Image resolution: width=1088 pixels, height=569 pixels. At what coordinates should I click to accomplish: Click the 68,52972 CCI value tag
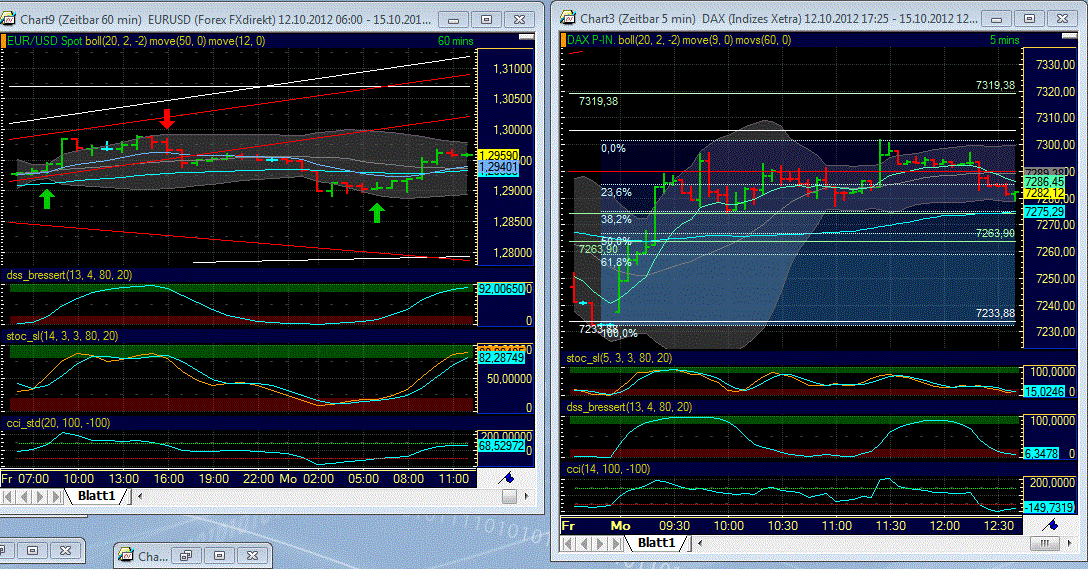pos(502,445)
